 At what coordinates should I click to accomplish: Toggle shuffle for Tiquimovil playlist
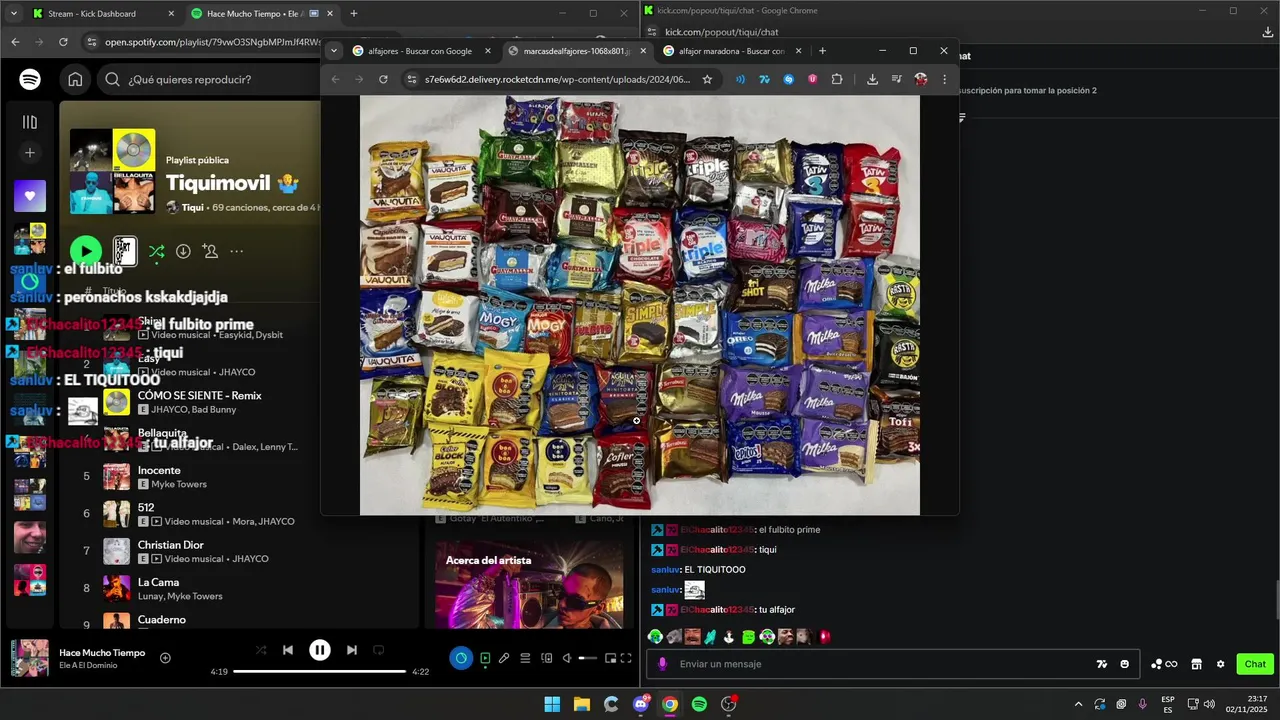157,251
